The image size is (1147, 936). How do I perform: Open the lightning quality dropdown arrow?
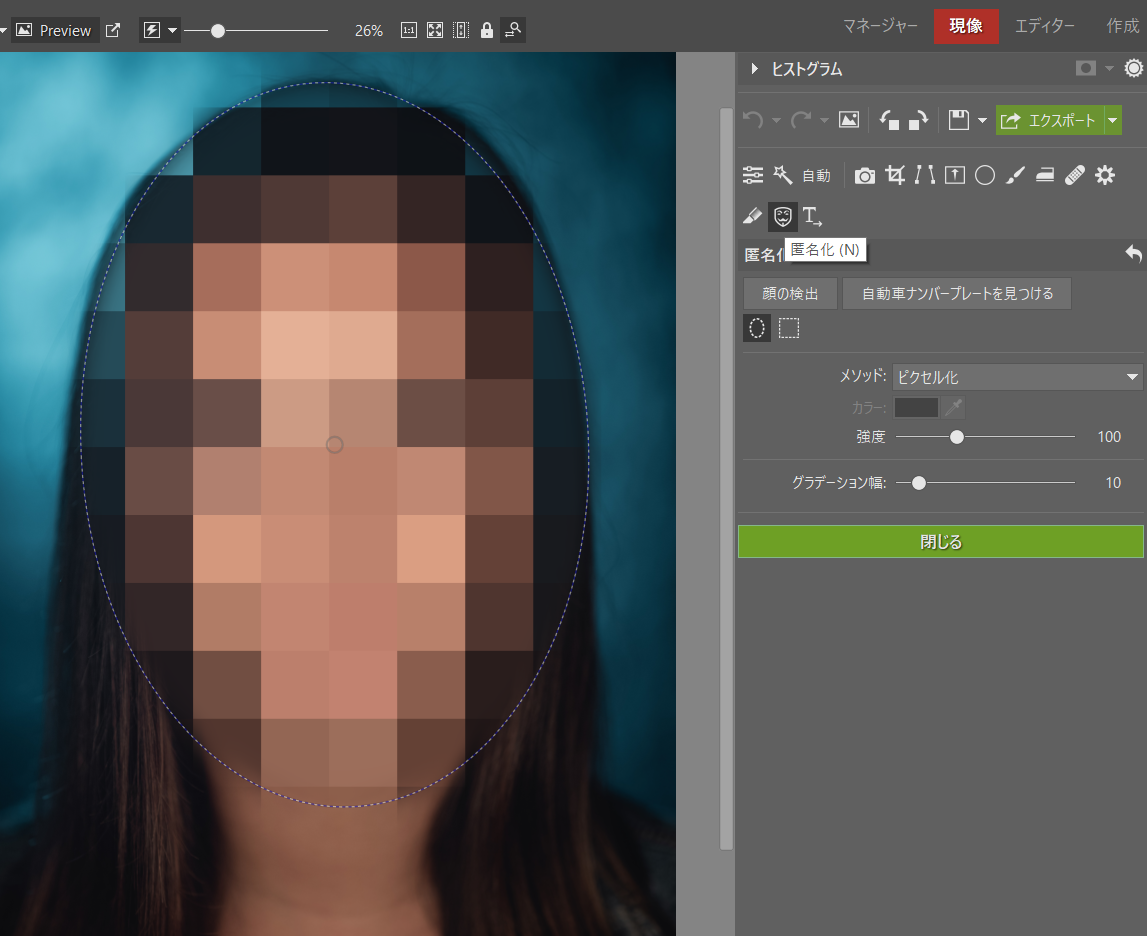173,31
